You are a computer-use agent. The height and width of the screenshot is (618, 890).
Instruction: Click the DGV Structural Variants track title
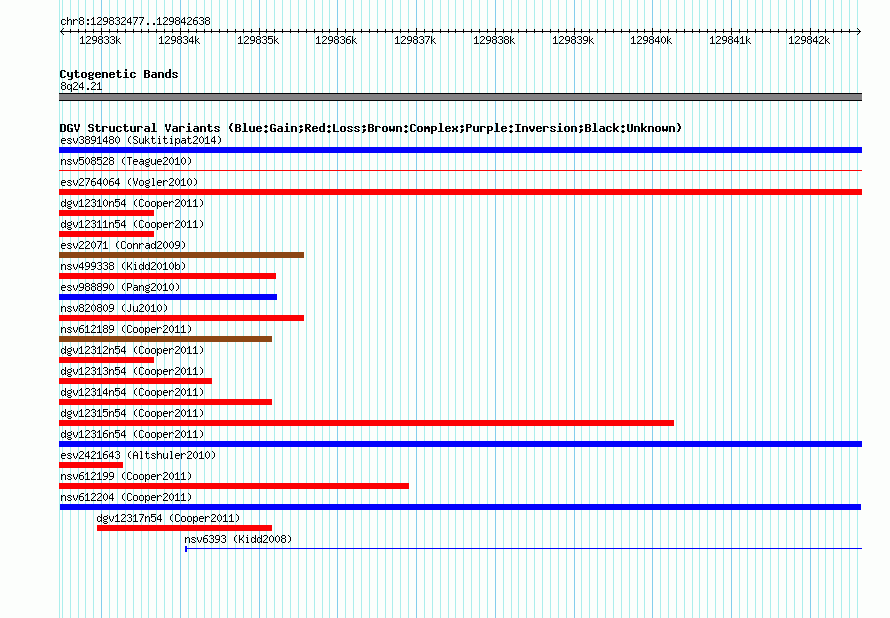pos(370,128)
